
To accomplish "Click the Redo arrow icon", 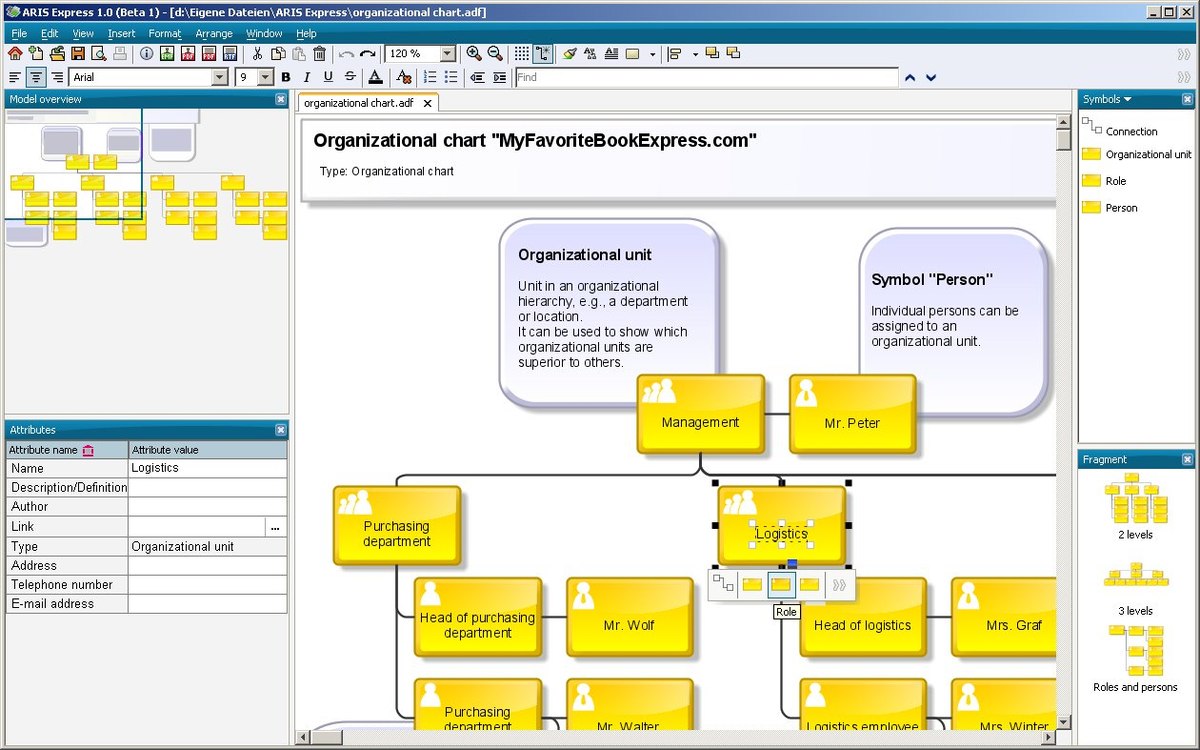I will (368, 54).
